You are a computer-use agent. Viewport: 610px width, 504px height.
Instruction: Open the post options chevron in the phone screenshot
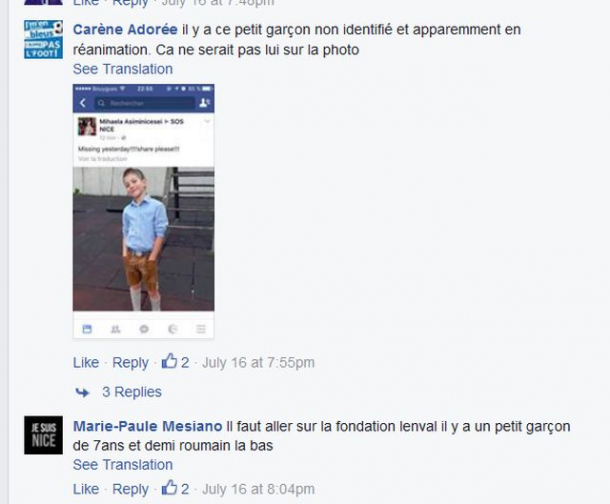tap(207, 121)
